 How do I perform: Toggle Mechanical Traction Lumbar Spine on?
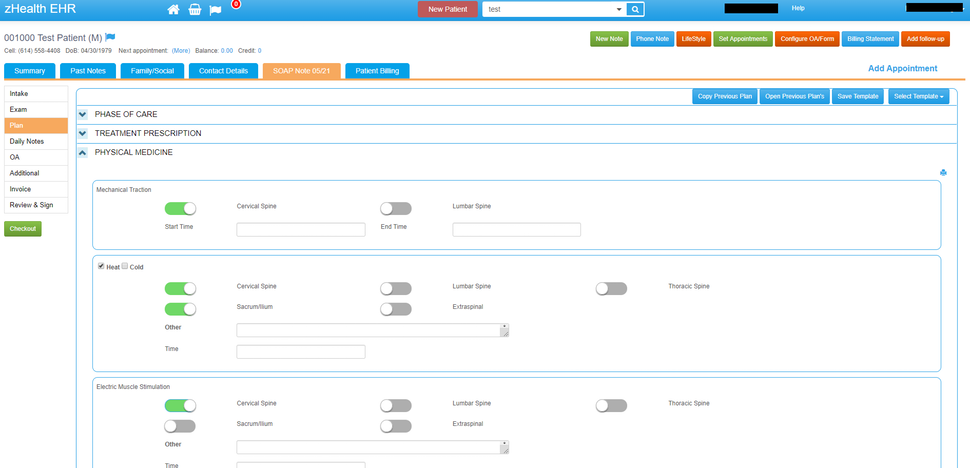coord(396,208)
